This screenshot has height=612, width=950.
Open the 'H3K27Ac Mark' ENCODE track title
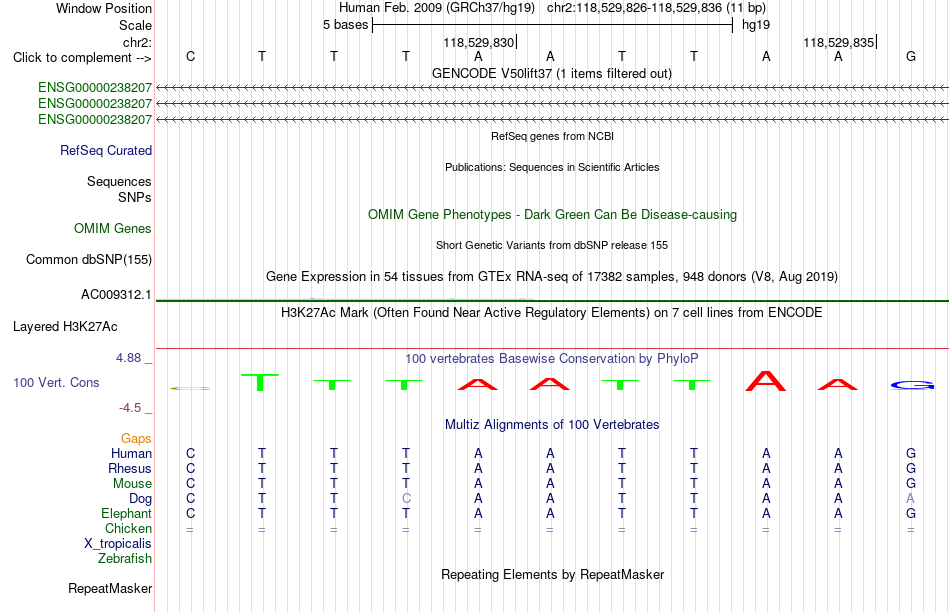pyautogui.click(x=552, y=313)
